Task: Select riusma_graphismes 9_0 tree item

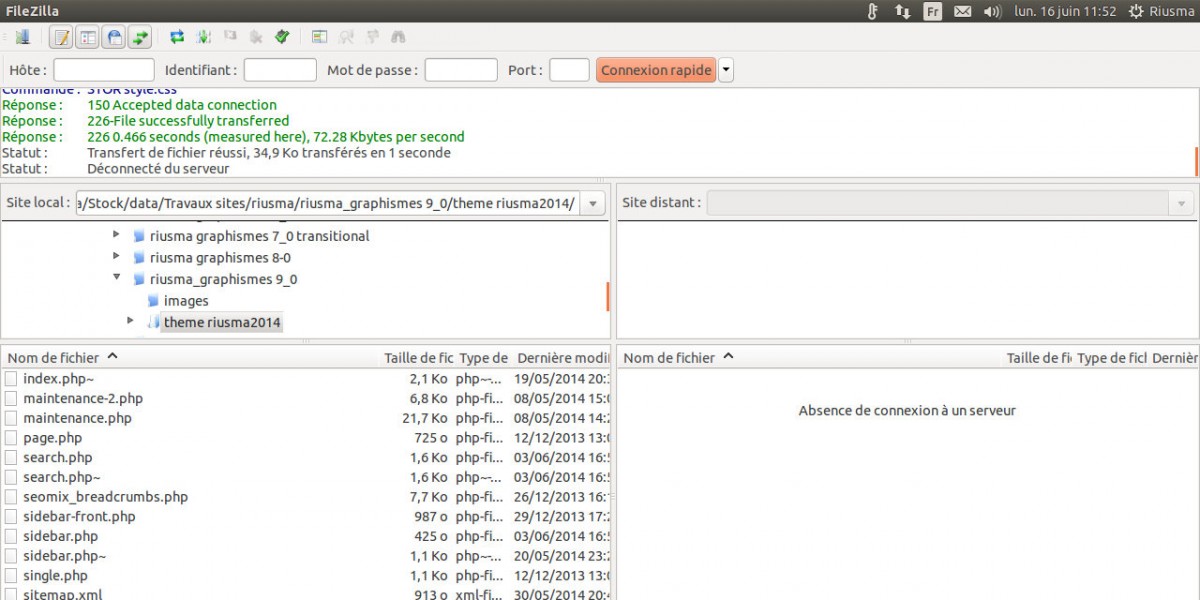Action: tap(223, 279)
